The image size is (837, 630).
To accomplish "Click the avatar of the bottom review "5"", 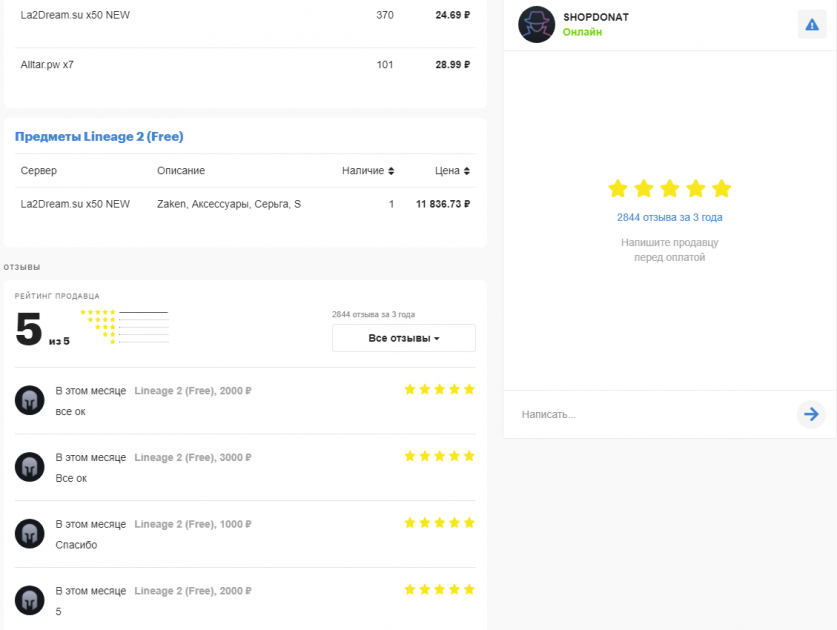I will point(30,600).
